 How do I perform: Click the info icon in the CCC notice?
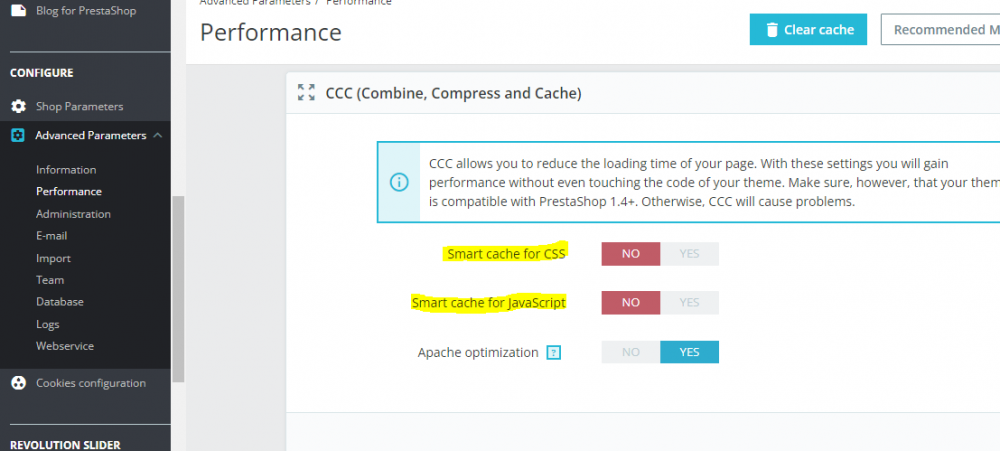coord(399,182)
